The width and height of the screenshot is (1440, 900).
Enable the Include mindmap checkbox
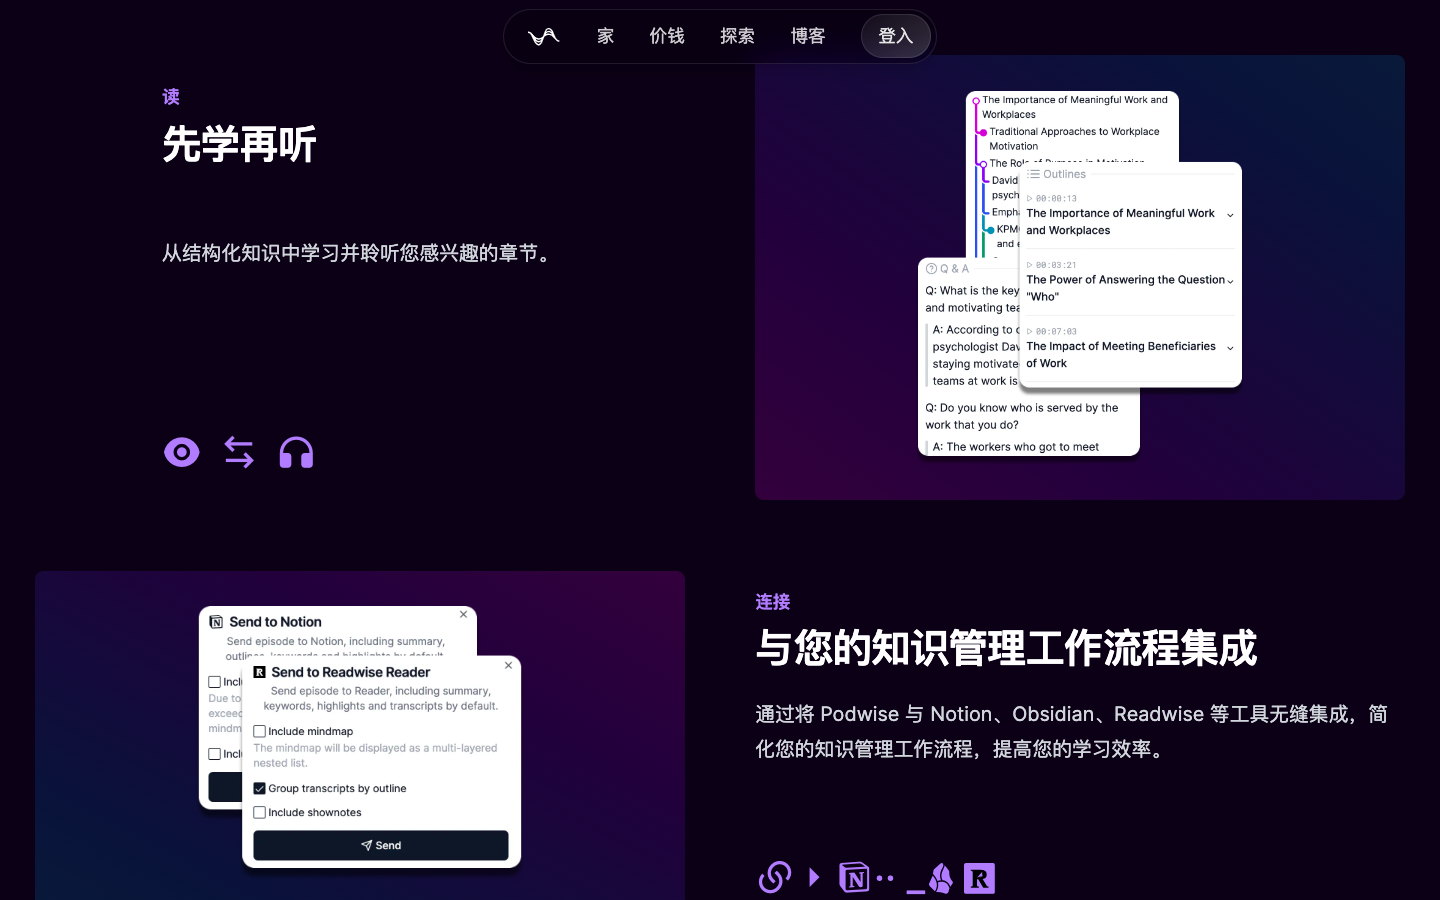[x=259, y=731]
